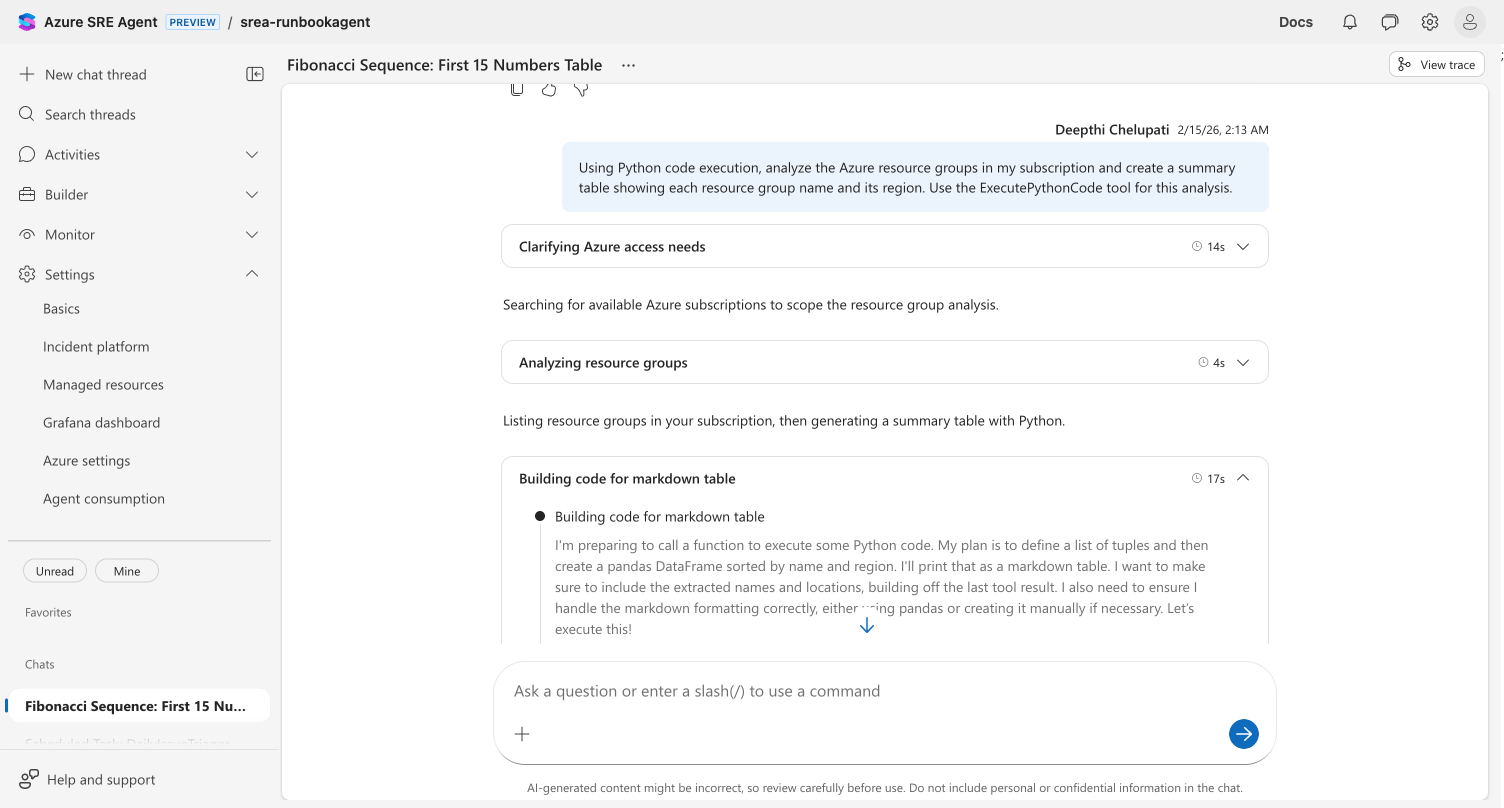Start a New chat thread
This screenshot has width=1504, height=808.
[x=96, y=74]
